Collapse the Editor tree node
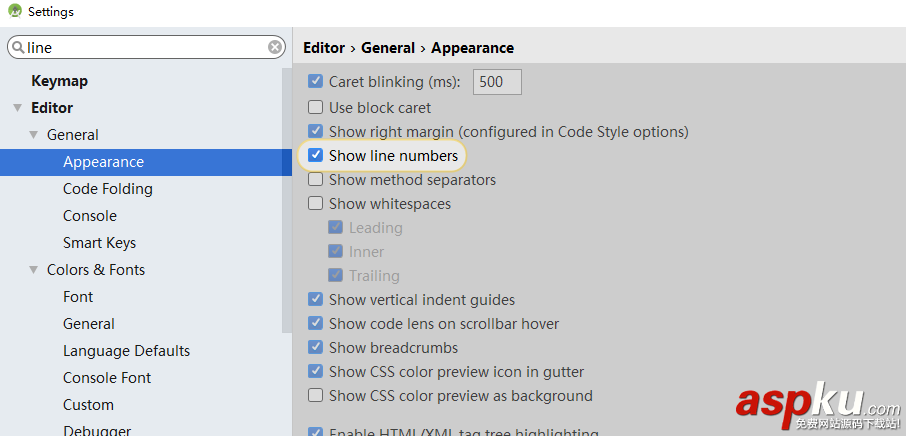 pyautogui.click(x=17, y=108)
